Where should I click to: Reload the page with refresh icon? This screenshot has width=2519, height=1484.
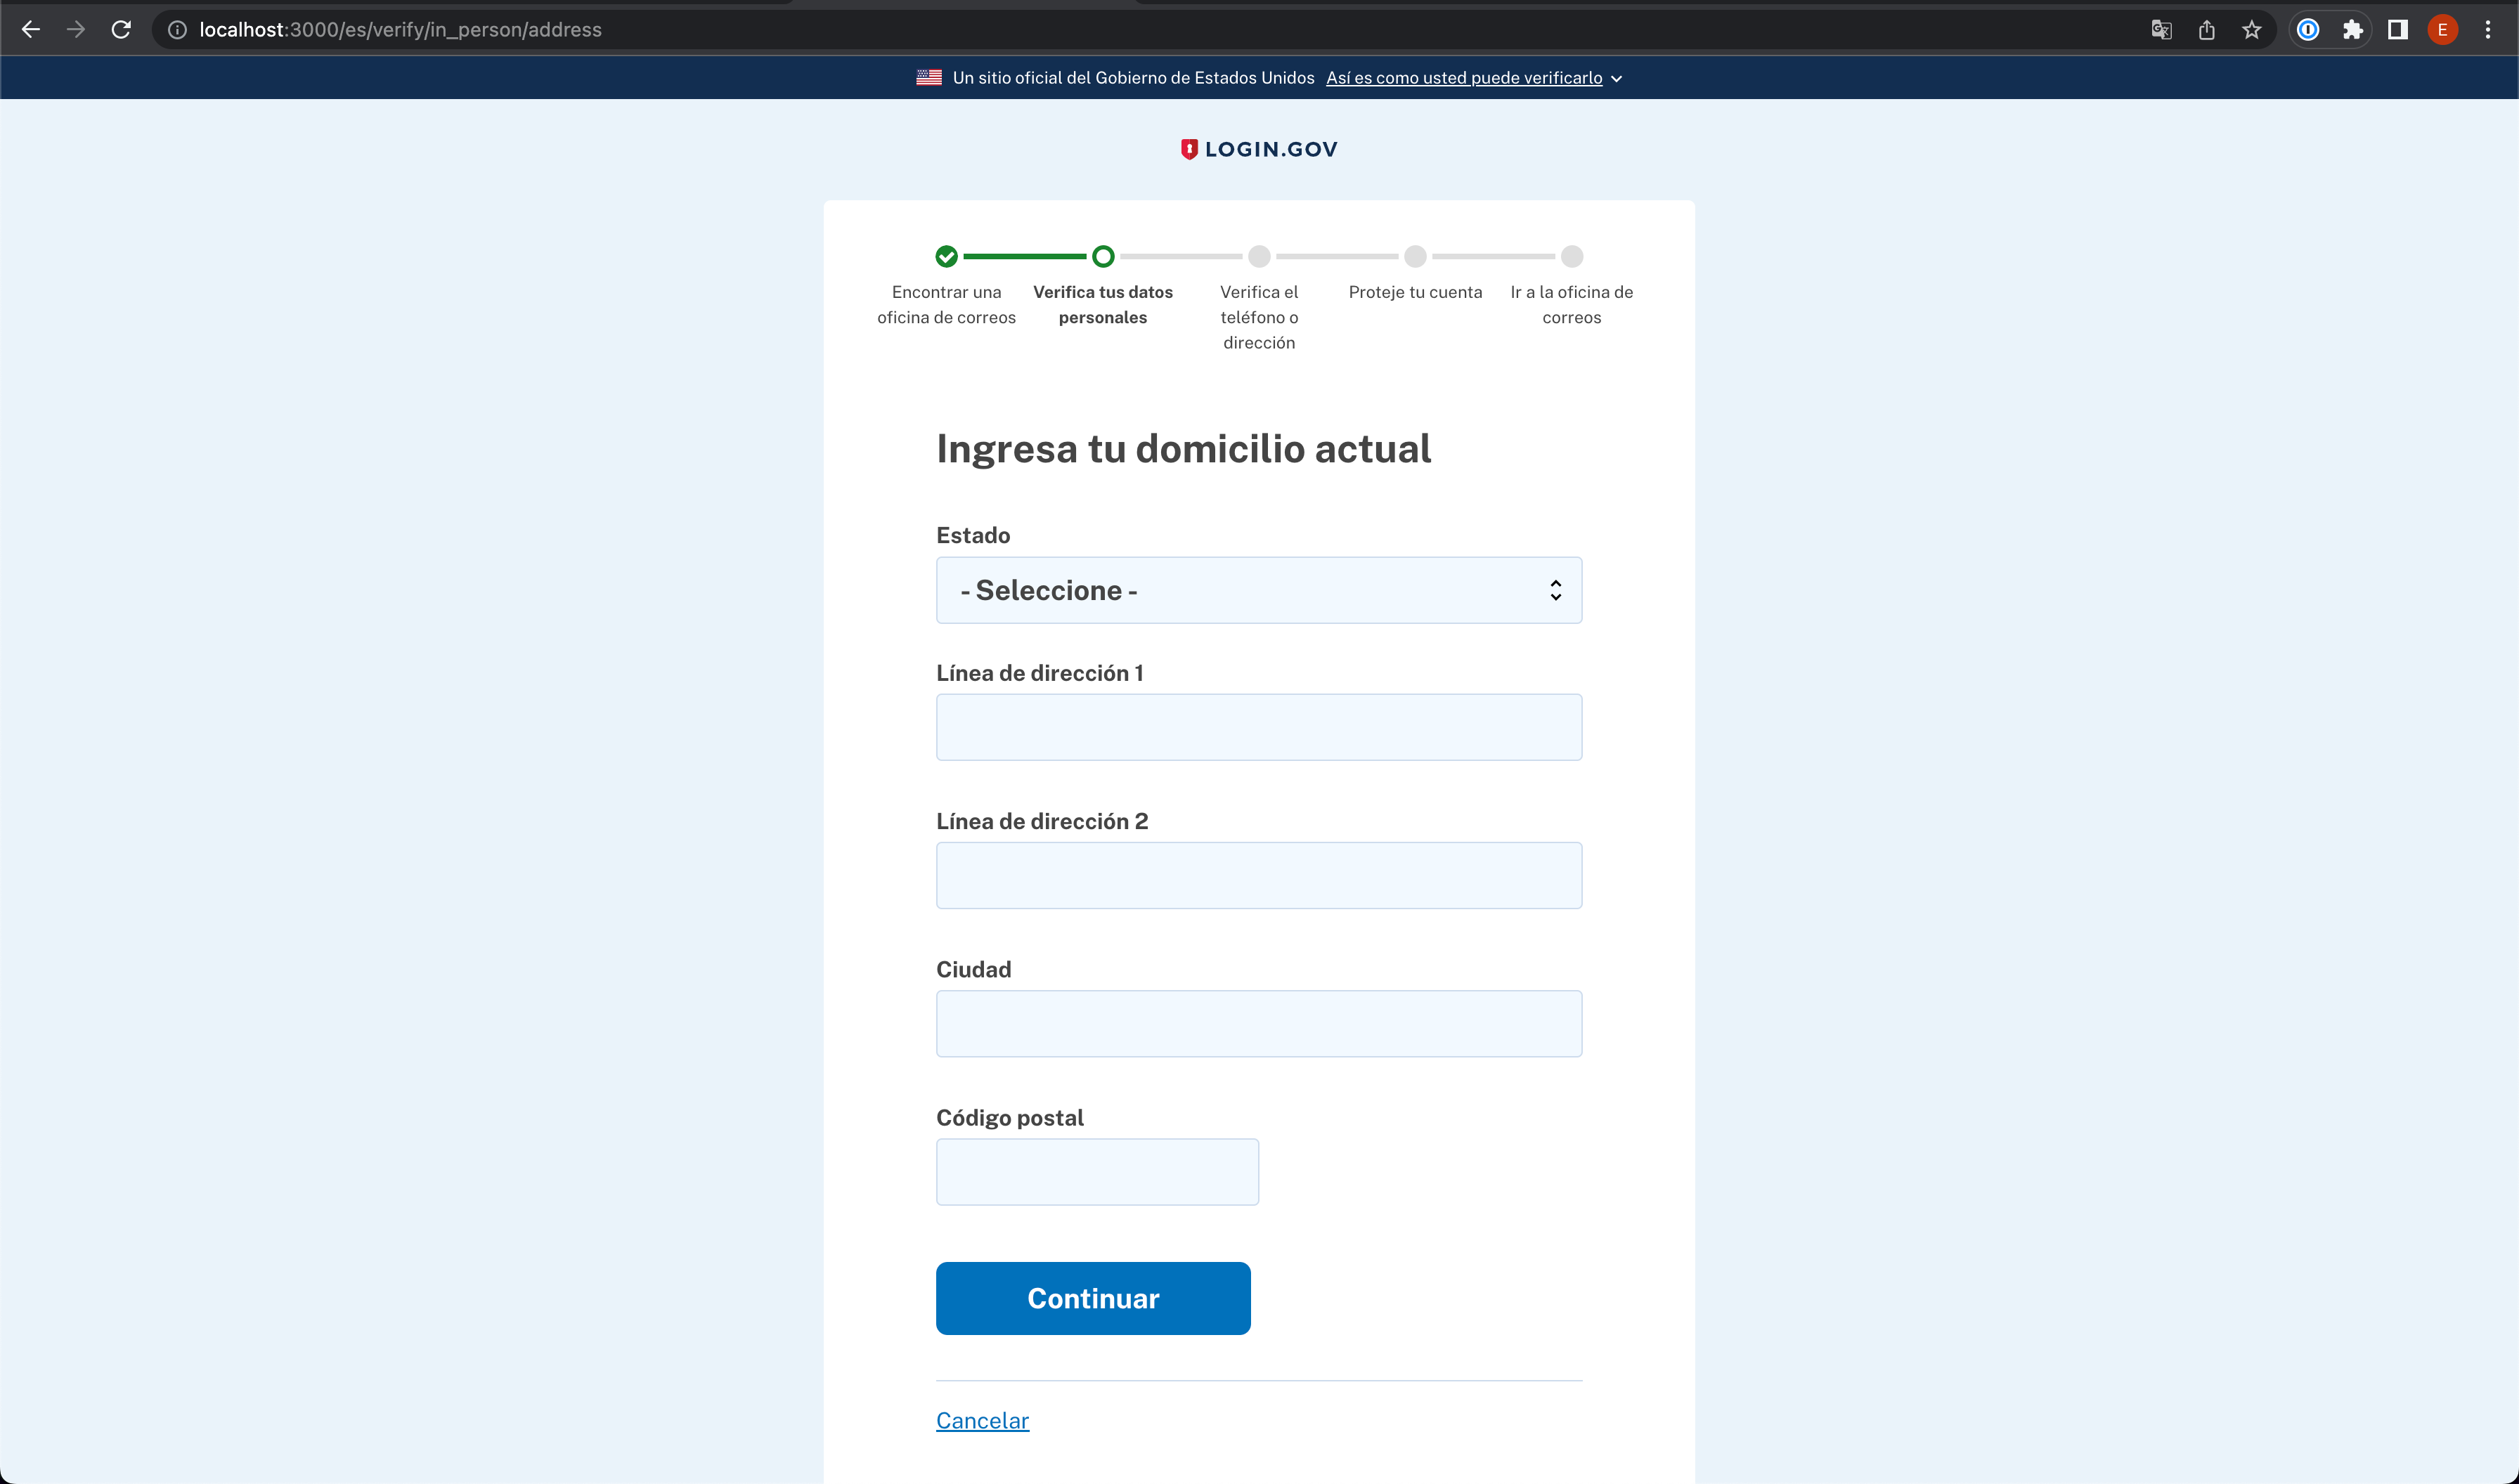[x=121, y=30]
